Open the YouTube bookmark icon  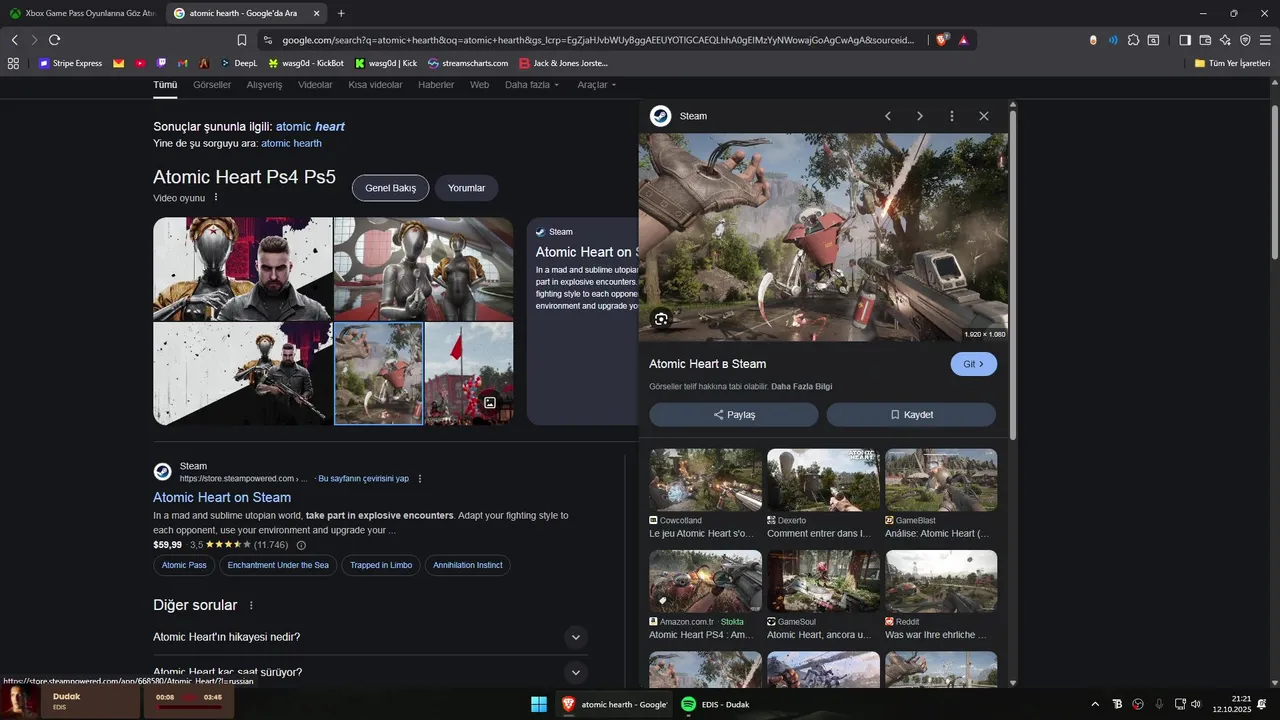[x=140, y=63]
